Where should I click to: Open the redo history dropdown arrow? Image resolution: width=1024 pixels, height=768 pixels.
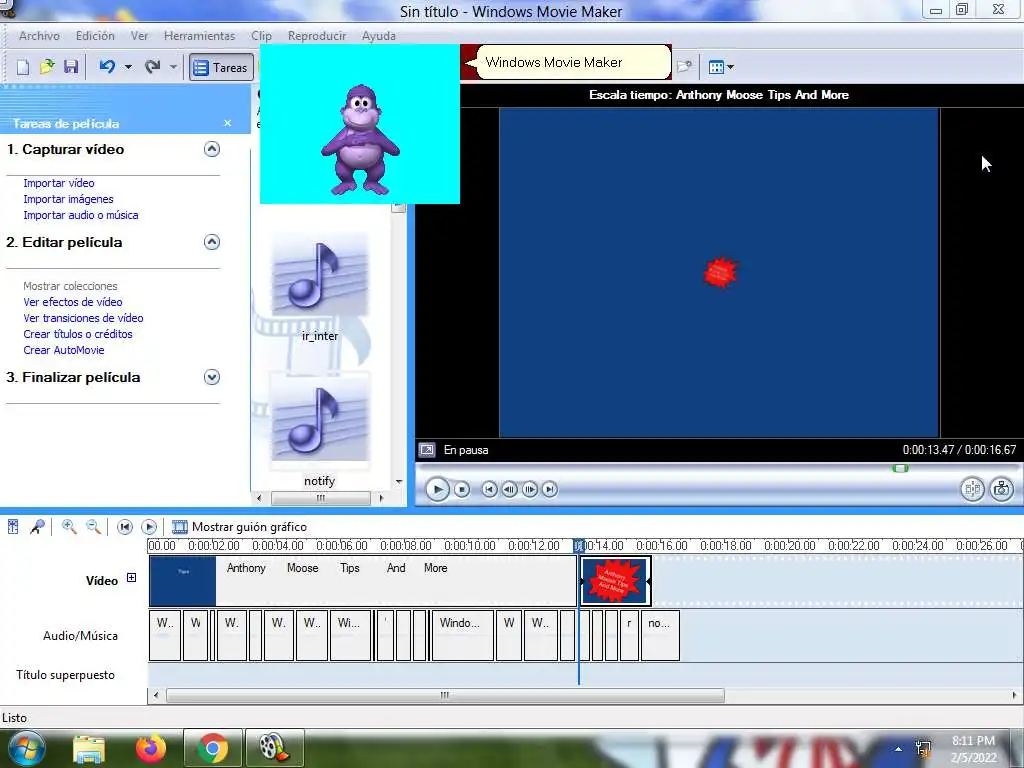[x=173, y=67]
